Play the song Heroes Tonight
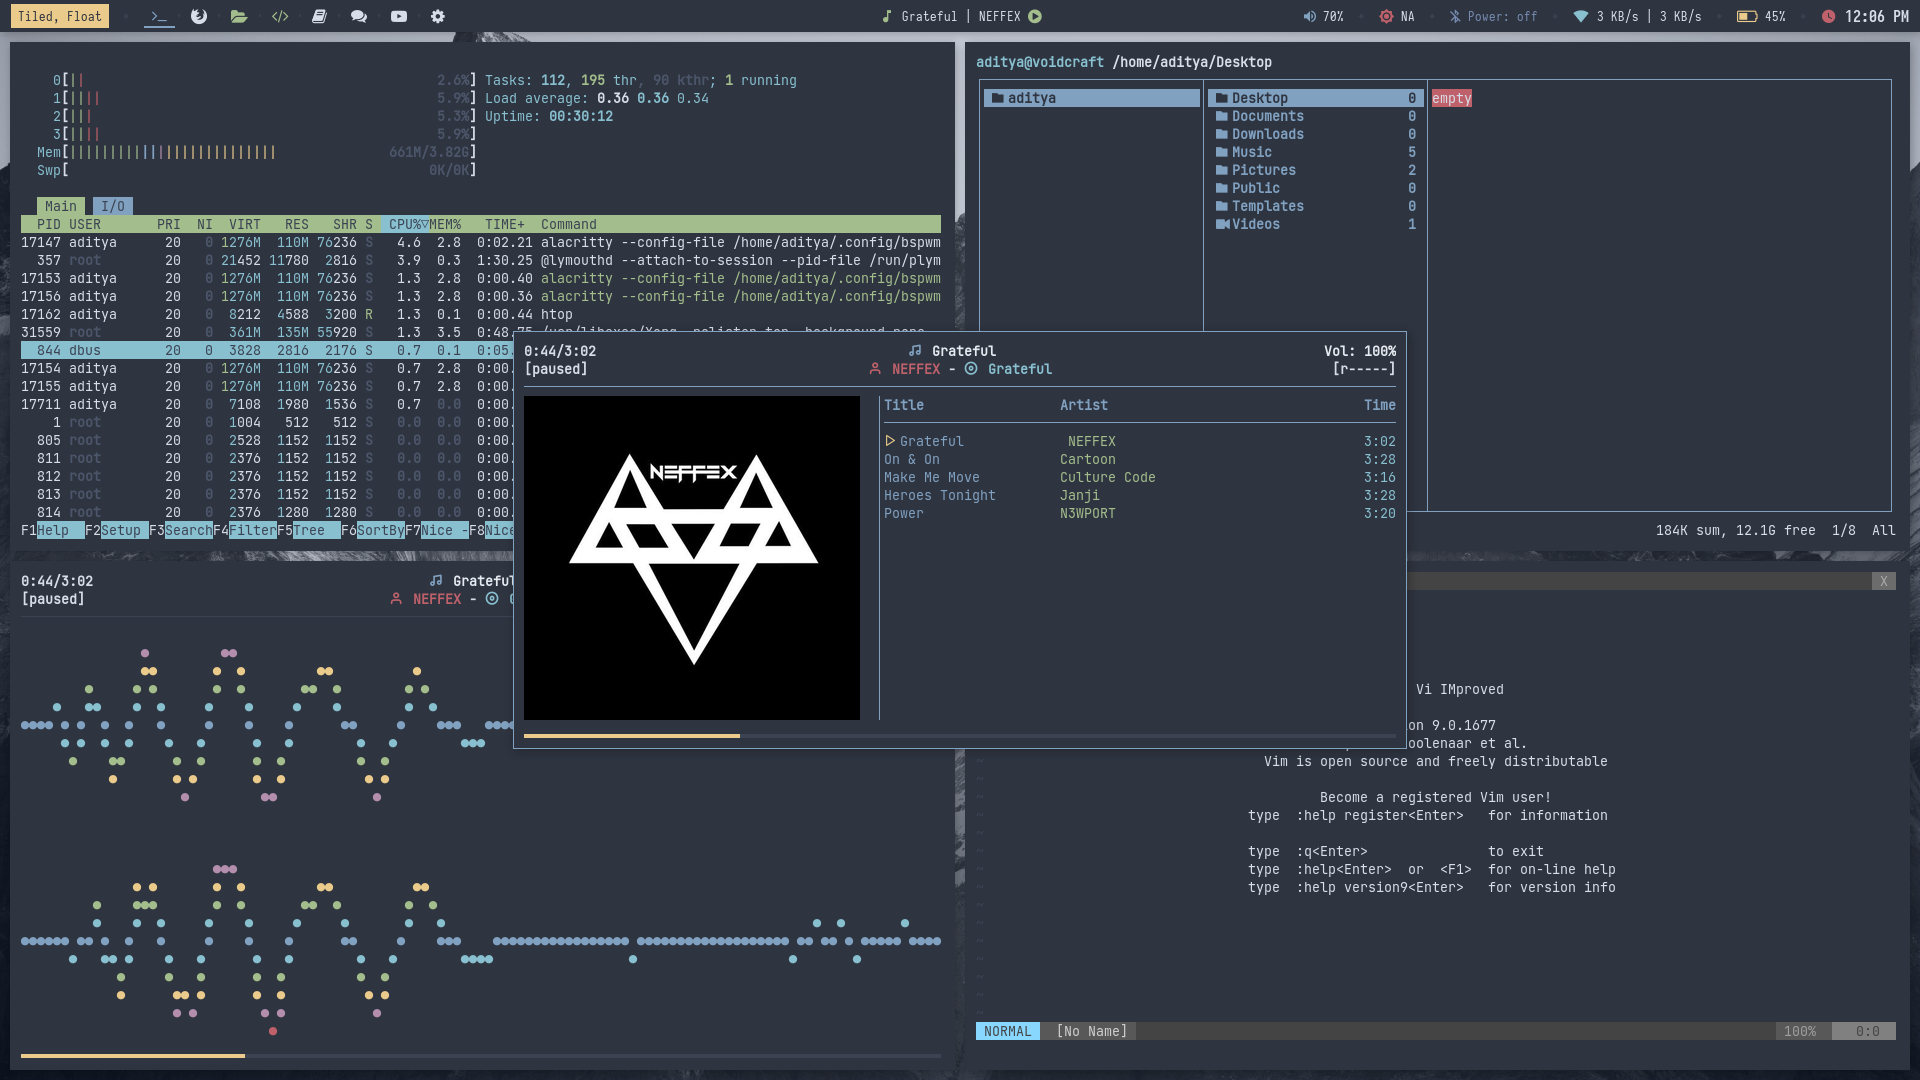The height and width of the screenshot is (1080, 1920). [939, 495]
